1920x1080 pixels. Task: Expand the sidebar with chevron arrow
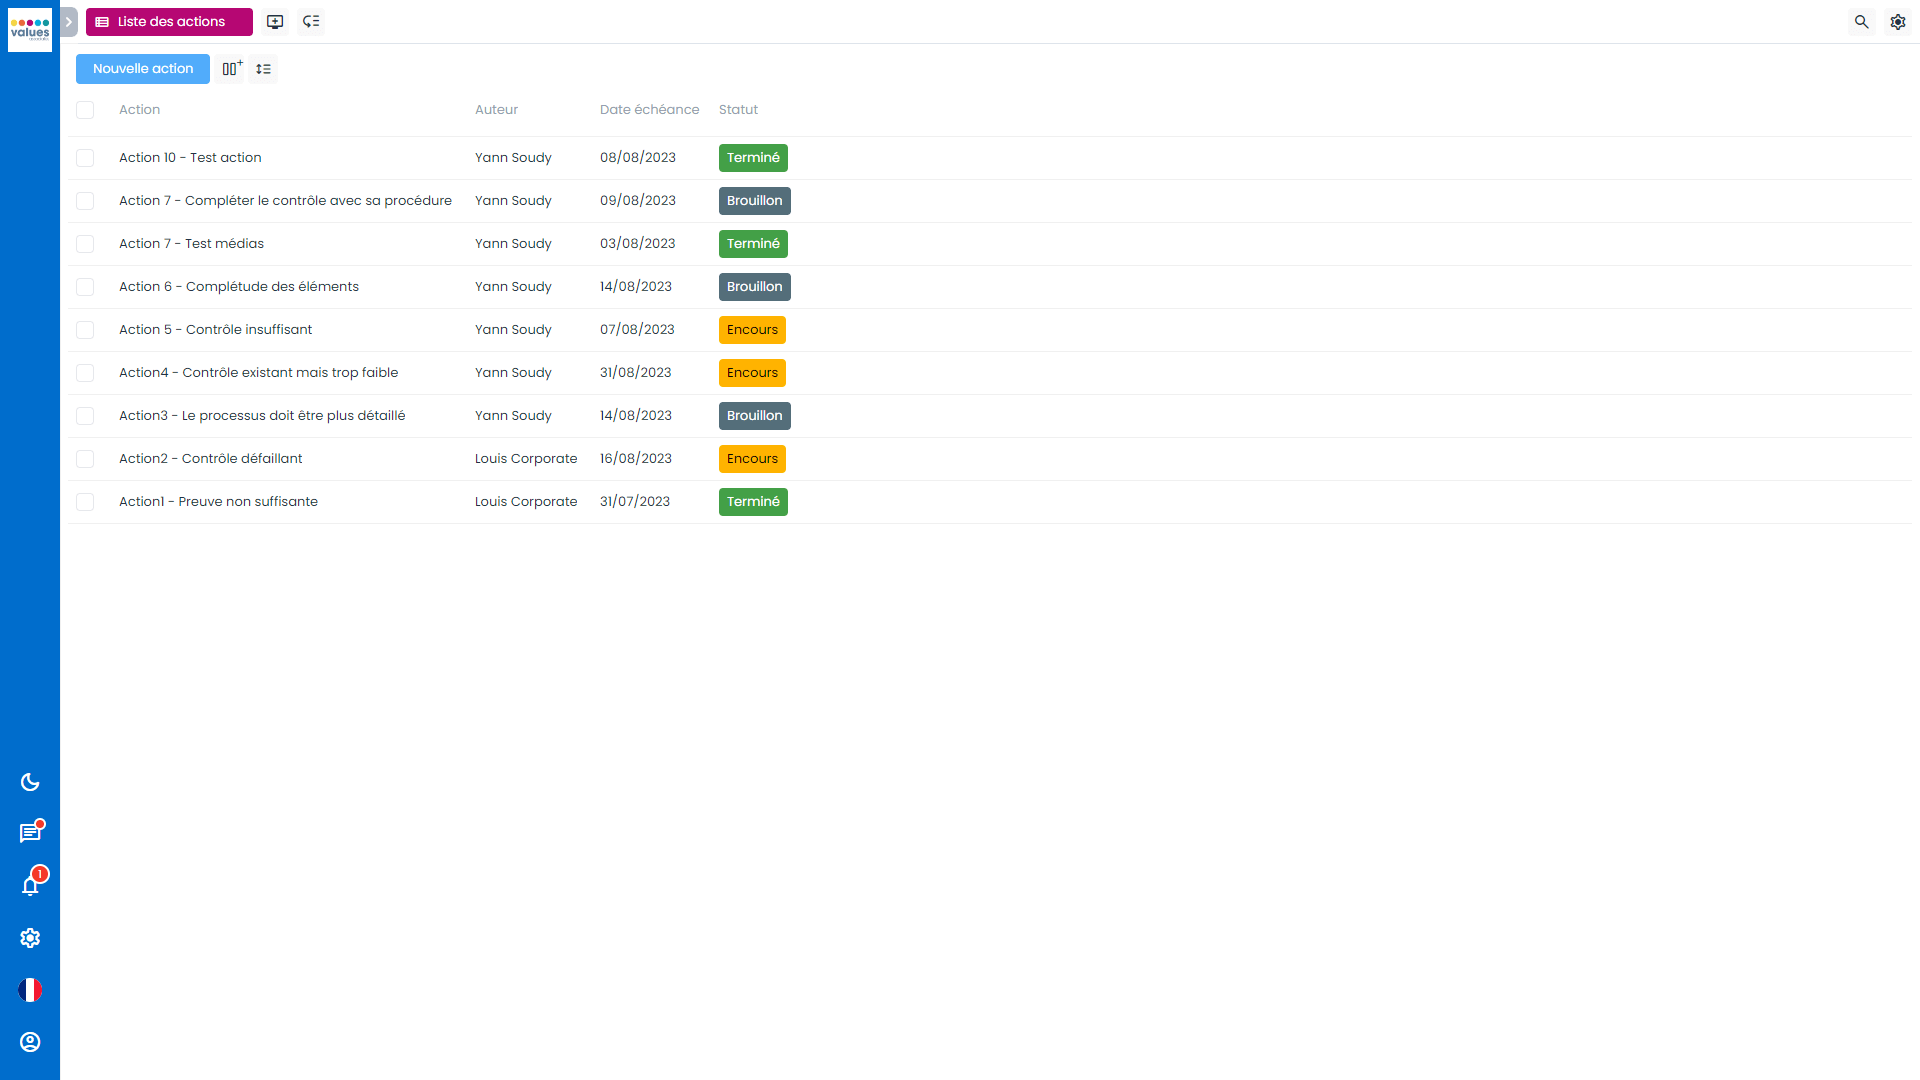[x=69, y=22]
